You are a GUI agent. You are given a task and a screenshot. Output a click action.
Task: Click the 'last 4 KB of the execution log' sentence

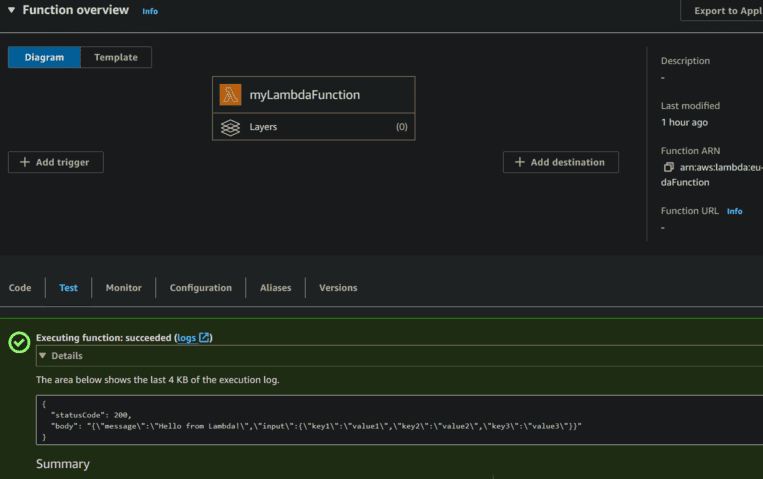(158, 380)
